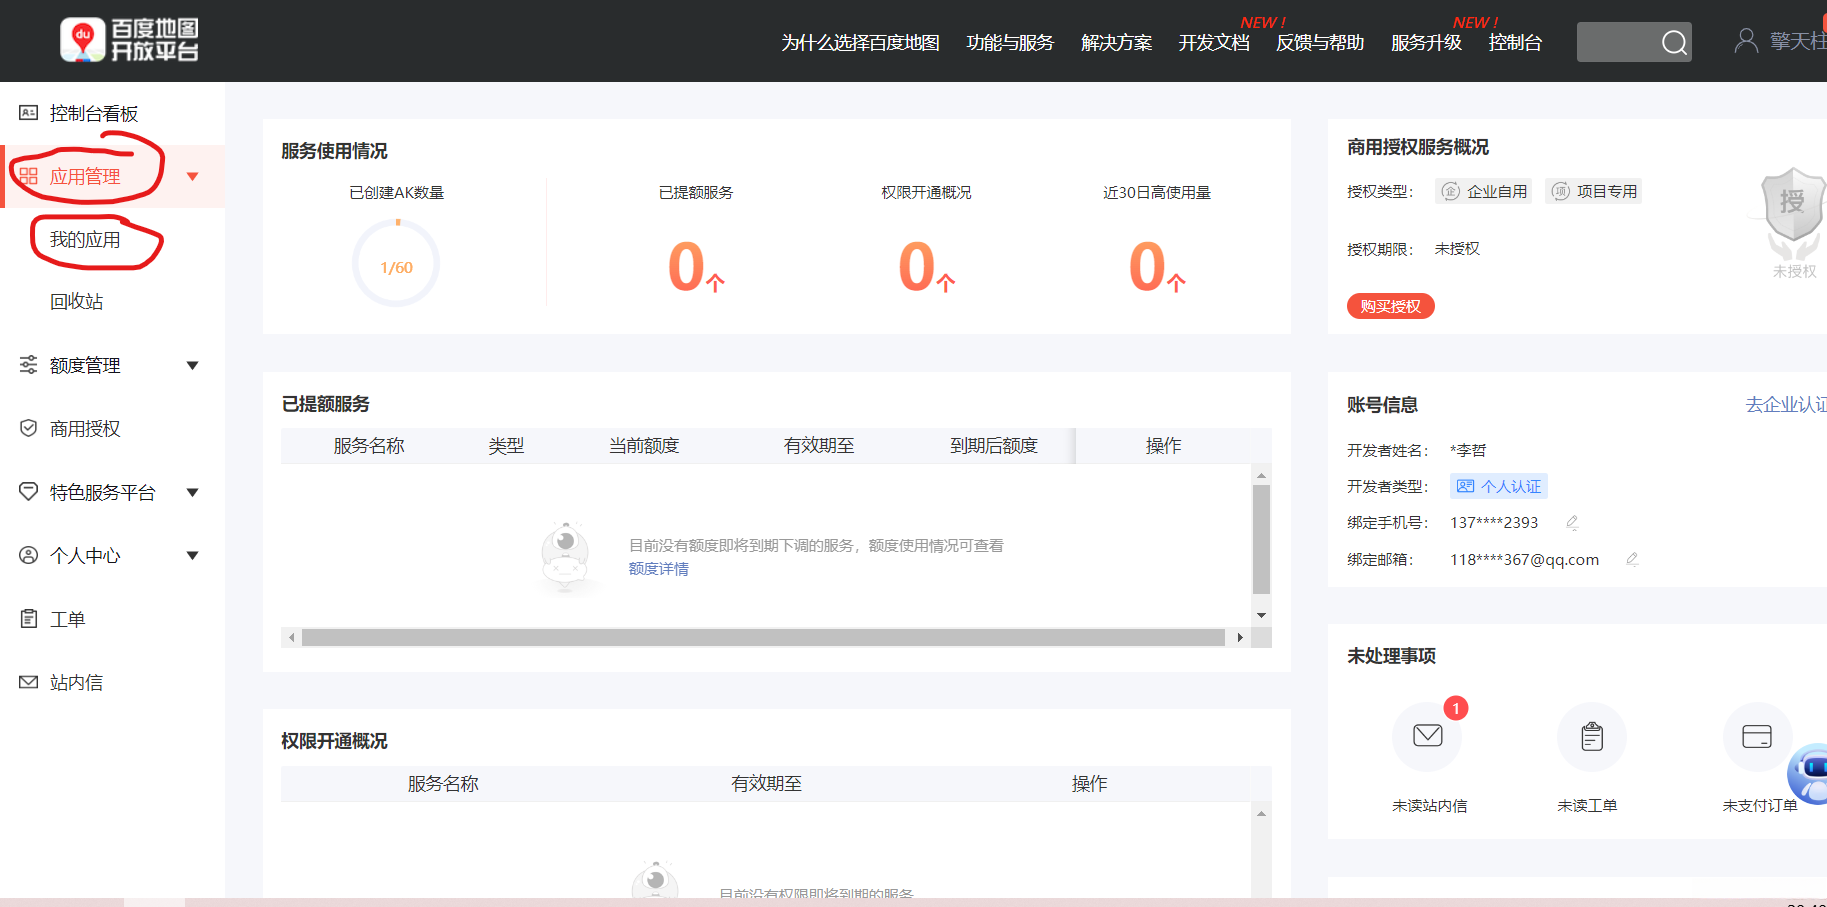
Task: Click the 已提额服务 table vertical scrollbar
Action: [1261, 540]
